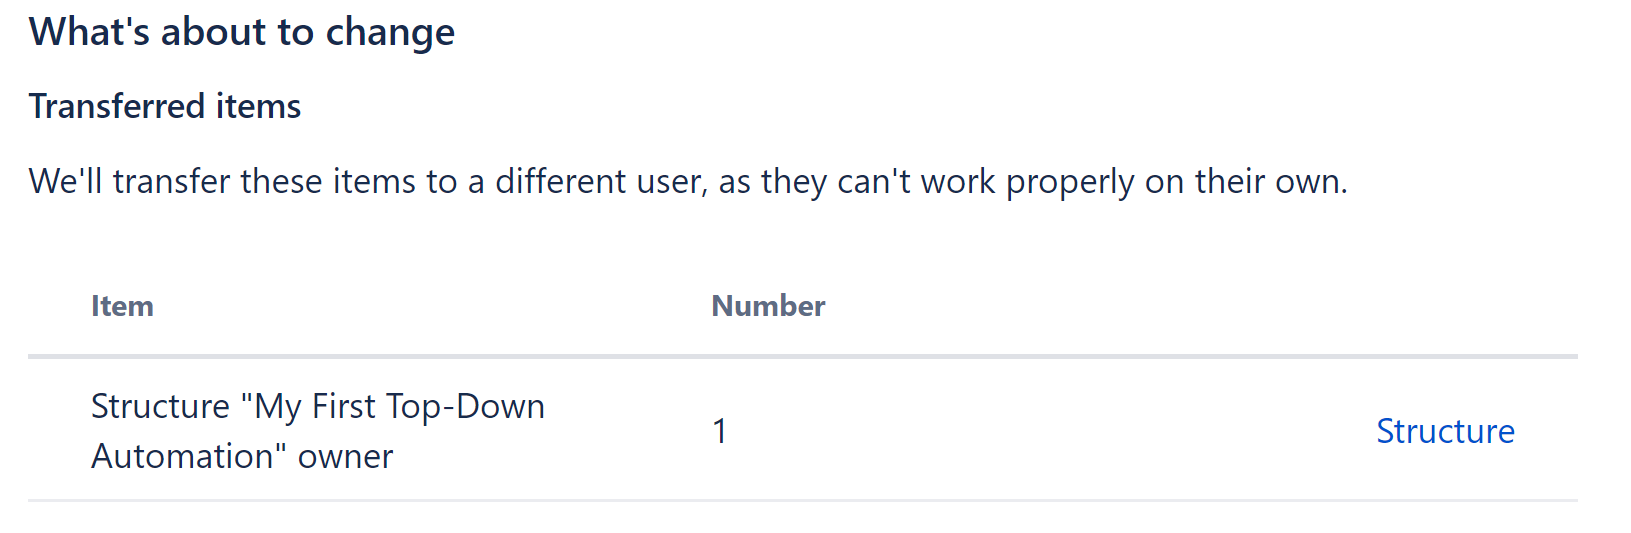The width and height of the screenshot is (1631, 533).
Task: Click the Number column header
Action: [768, 306]
